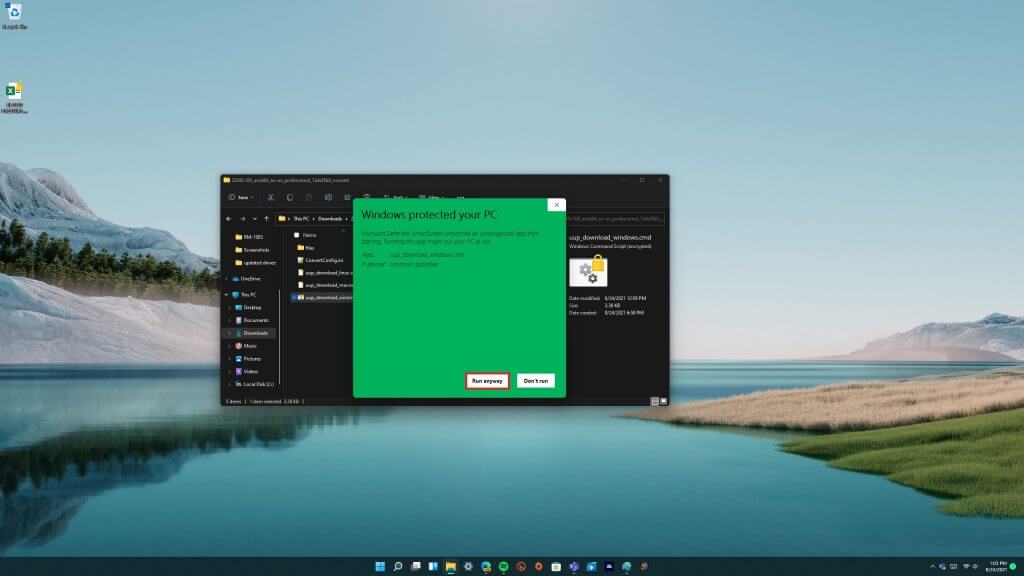Open the Recycle Bin on desktop
Image resolution: width=1024 pixels, height=576 pixels.
pyautogui.click(x=14, y=16)
